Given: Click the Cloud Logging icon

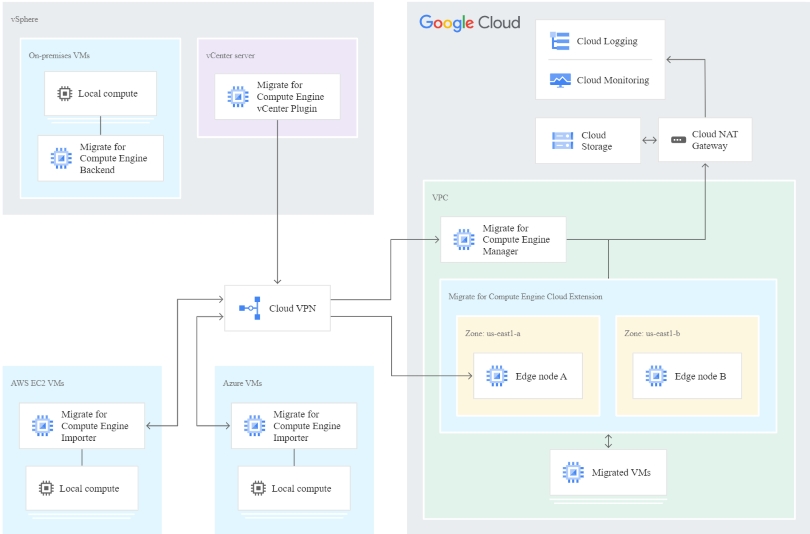Looking at the screenshot, I should pos(560,41).
